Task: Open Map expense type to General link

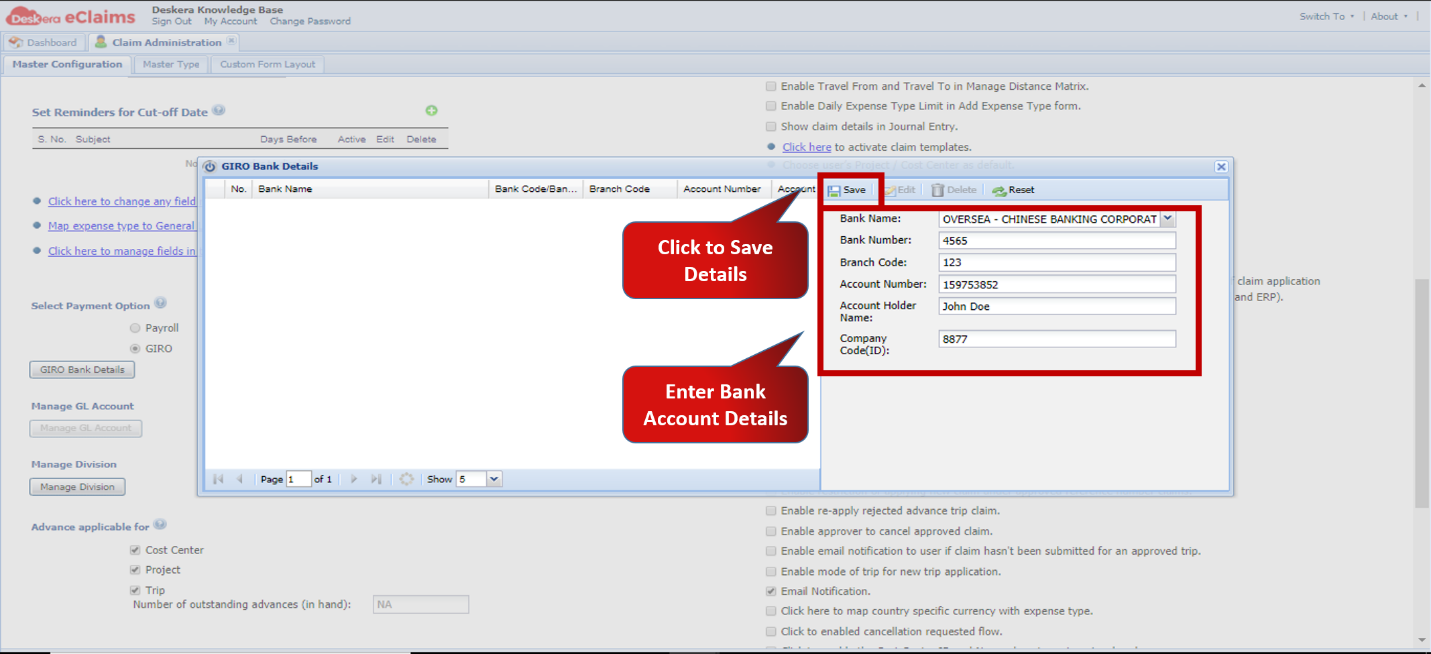Action: (122, 226)
